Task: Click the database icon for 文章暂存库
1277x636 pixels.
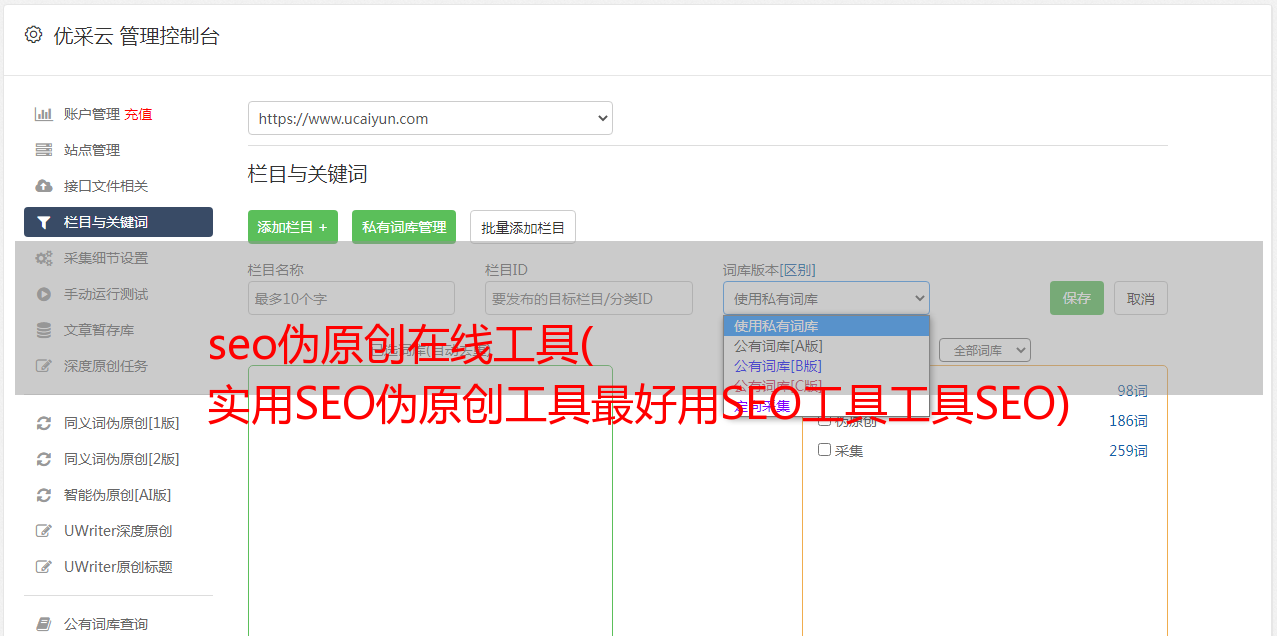Action: pos(44,330)
